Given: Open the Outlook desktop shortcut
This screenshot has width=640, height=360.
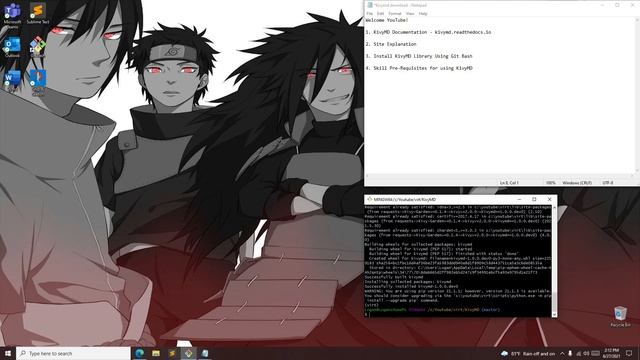Looking at the screenshot, I should [x=12, y=47].
